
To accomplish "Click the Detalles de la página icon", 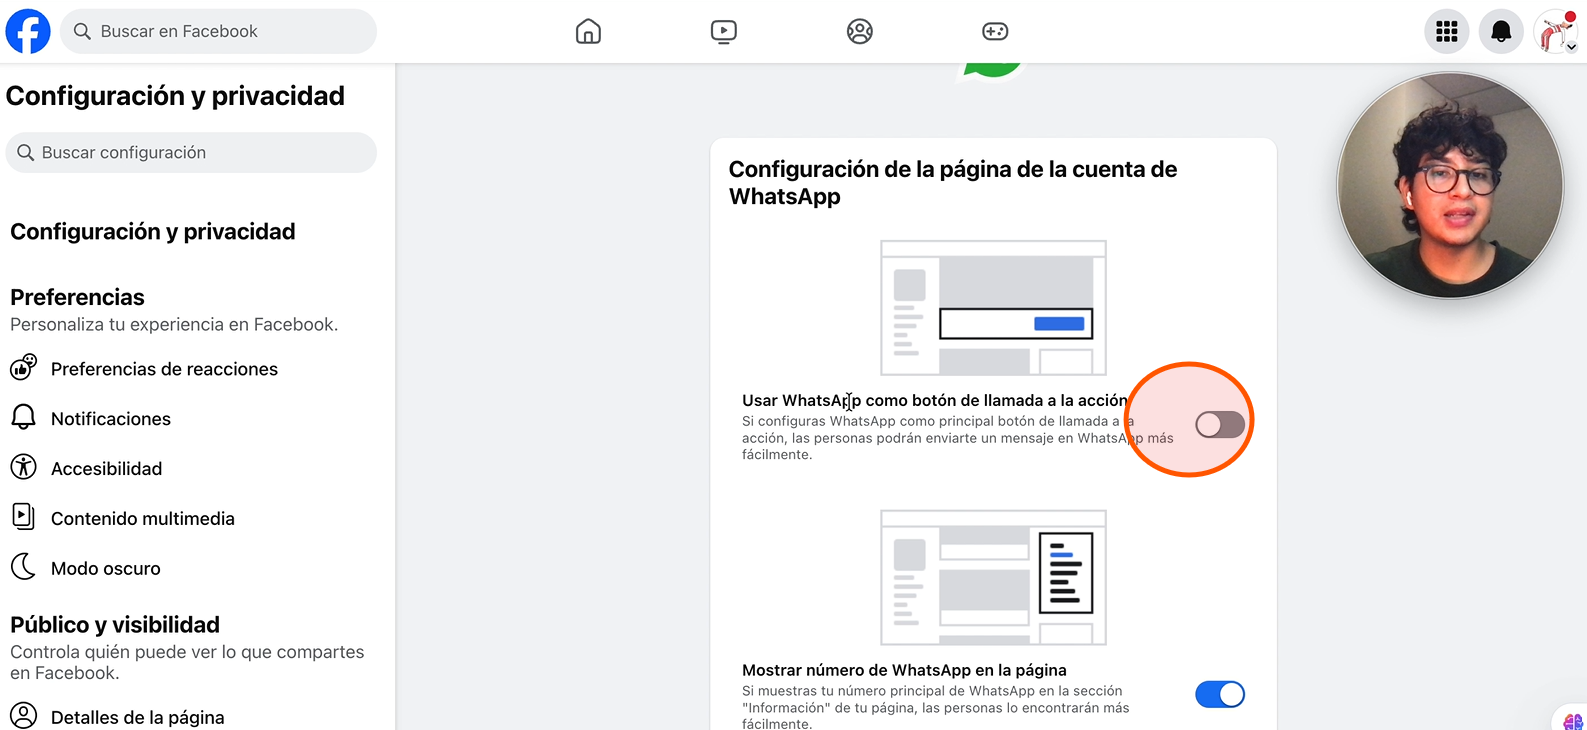I will (23, 716).
